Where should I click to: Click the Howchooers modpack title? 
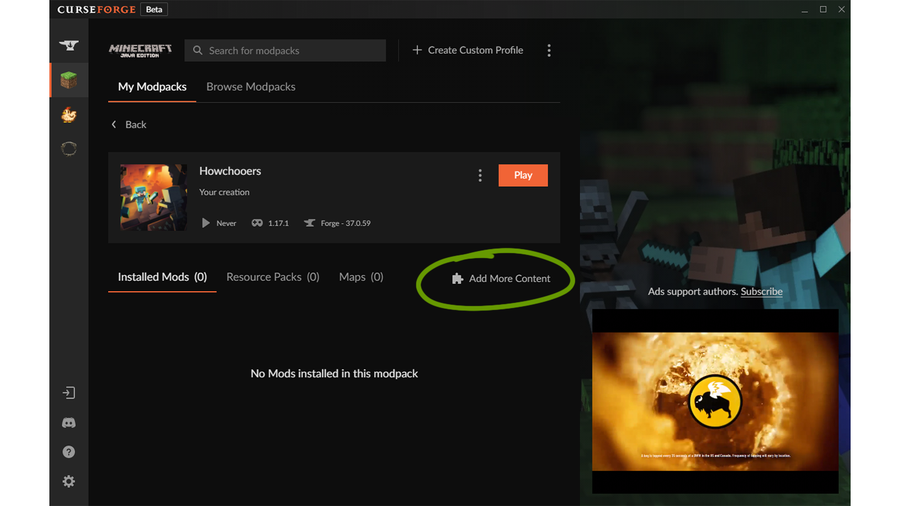click(230, 171)
